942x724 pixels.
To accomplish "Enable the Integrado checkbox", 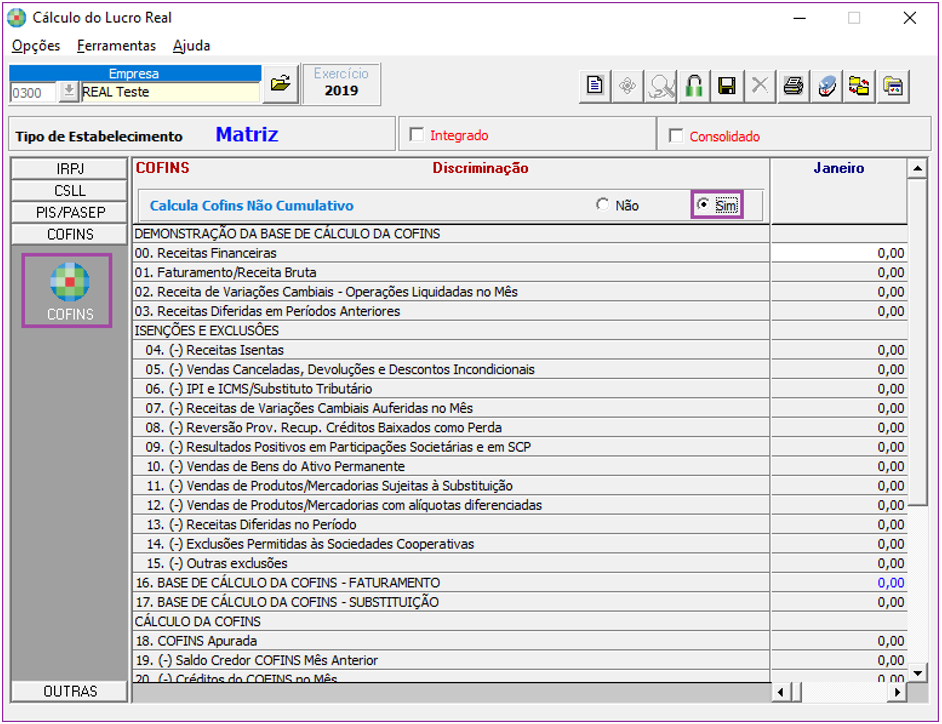I will pyautogui.click(x=417, y=135).
